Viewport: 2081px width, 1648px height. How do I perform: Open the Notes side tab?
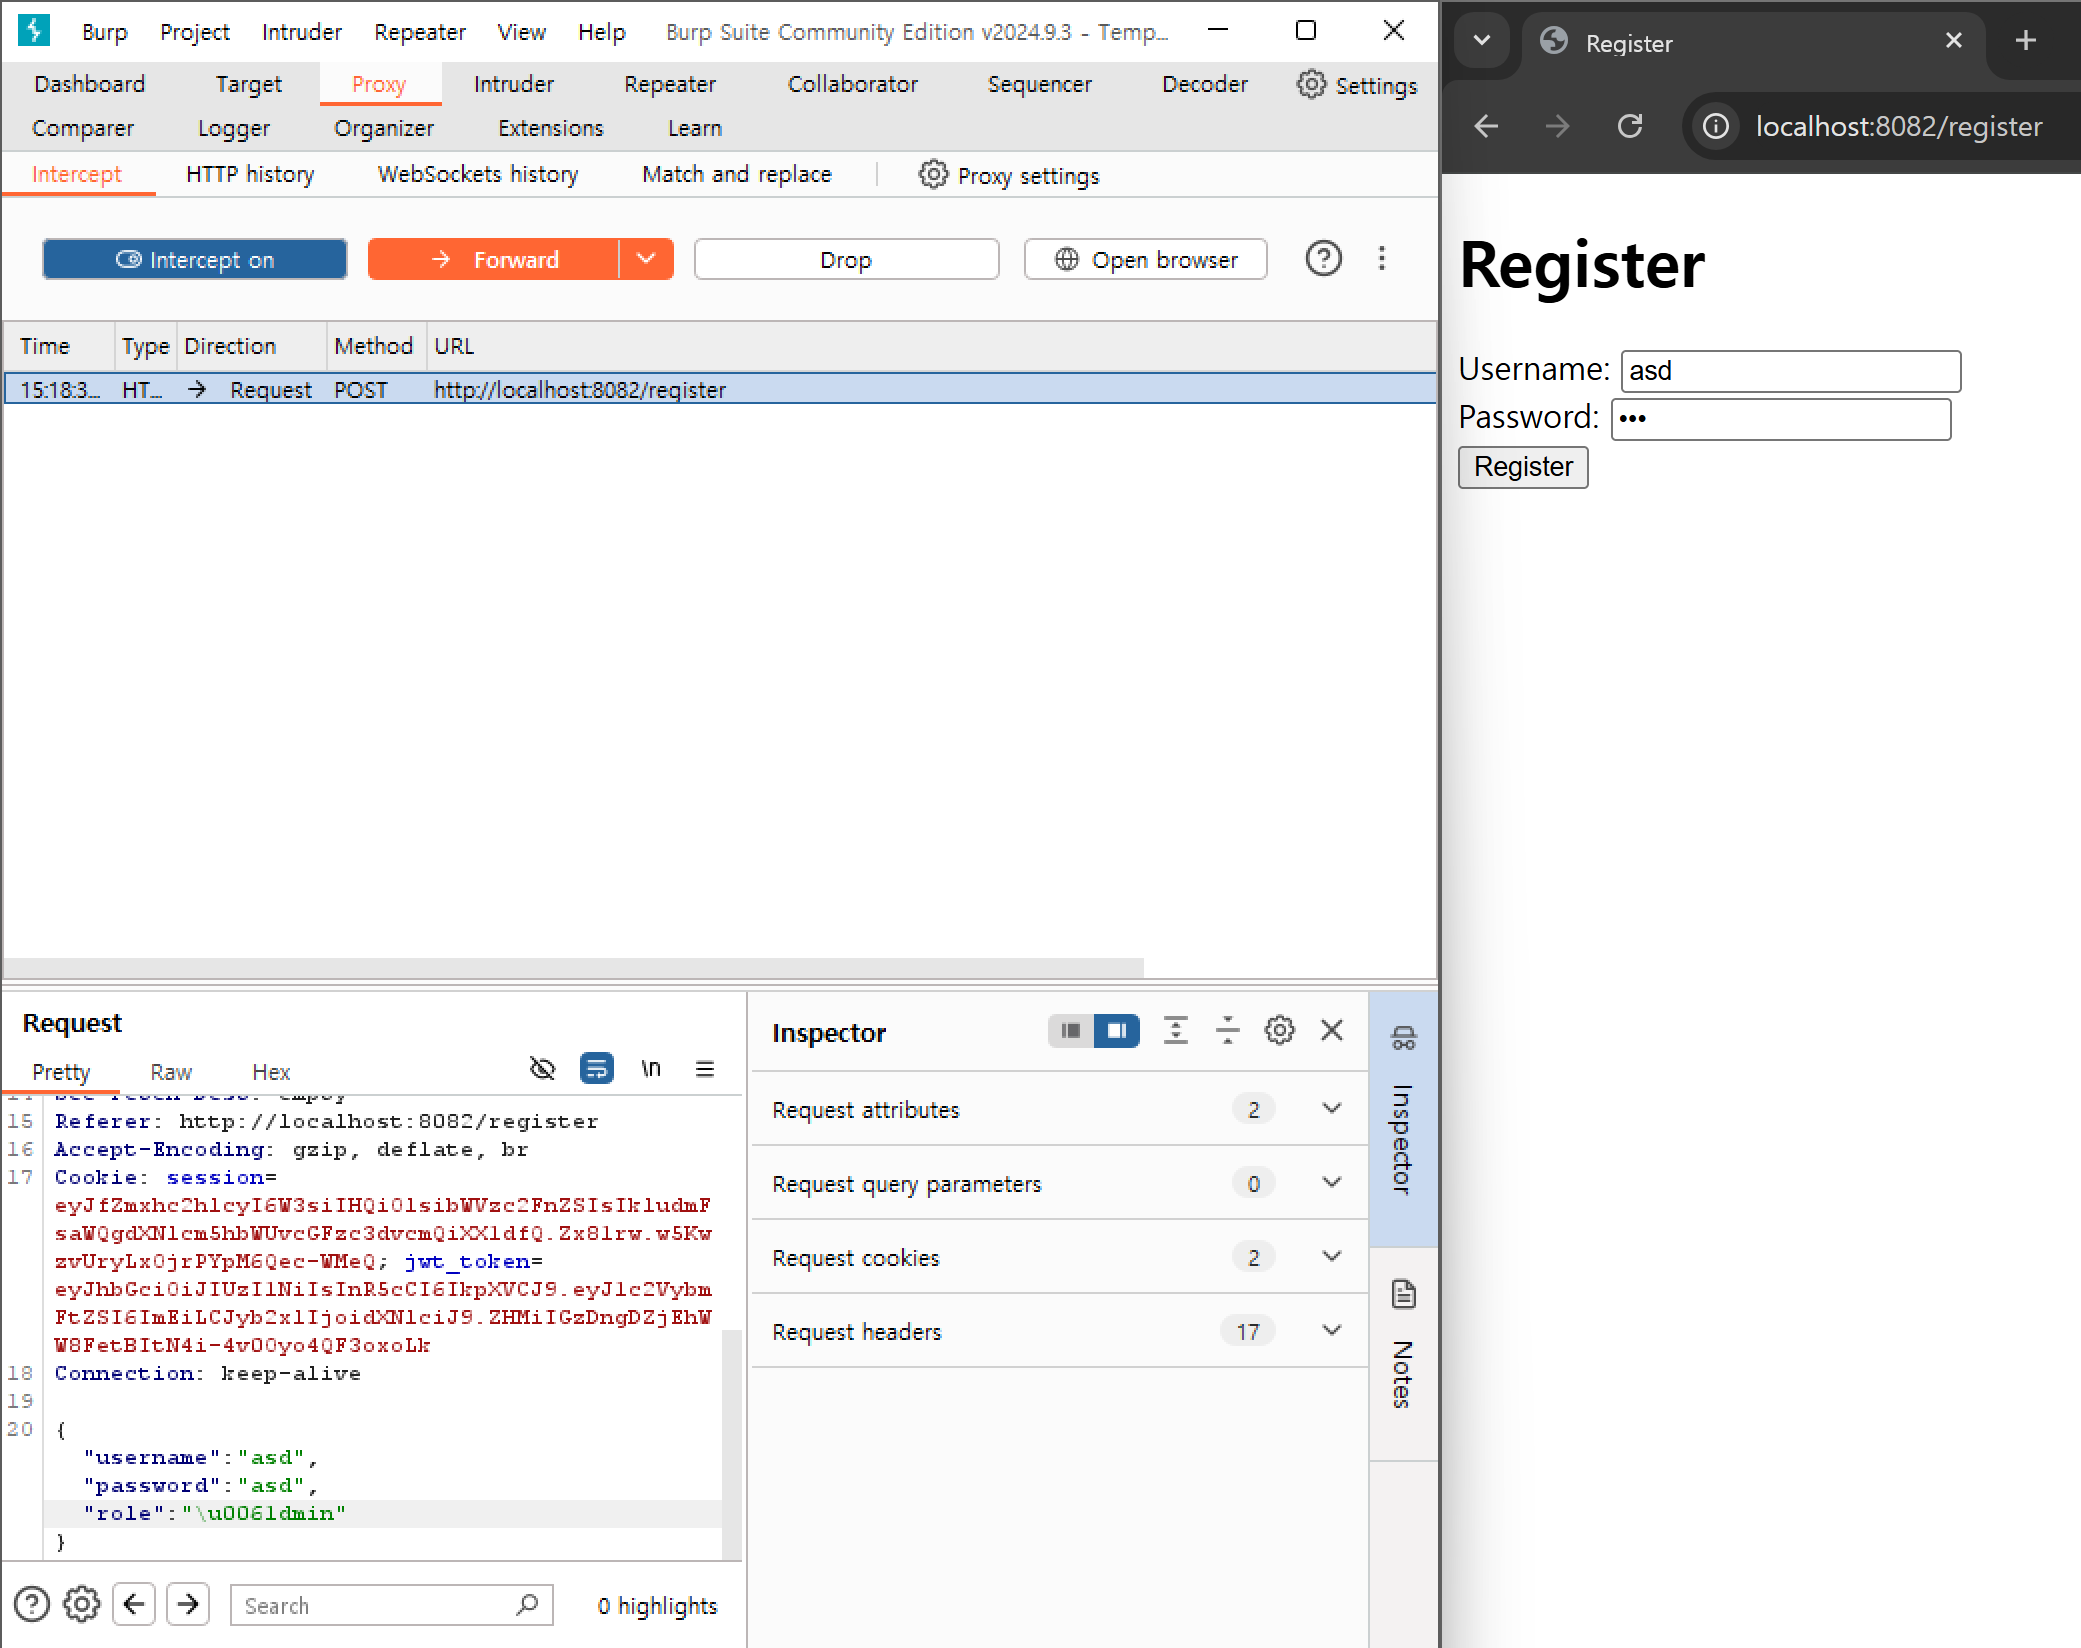point(1403,1353)
